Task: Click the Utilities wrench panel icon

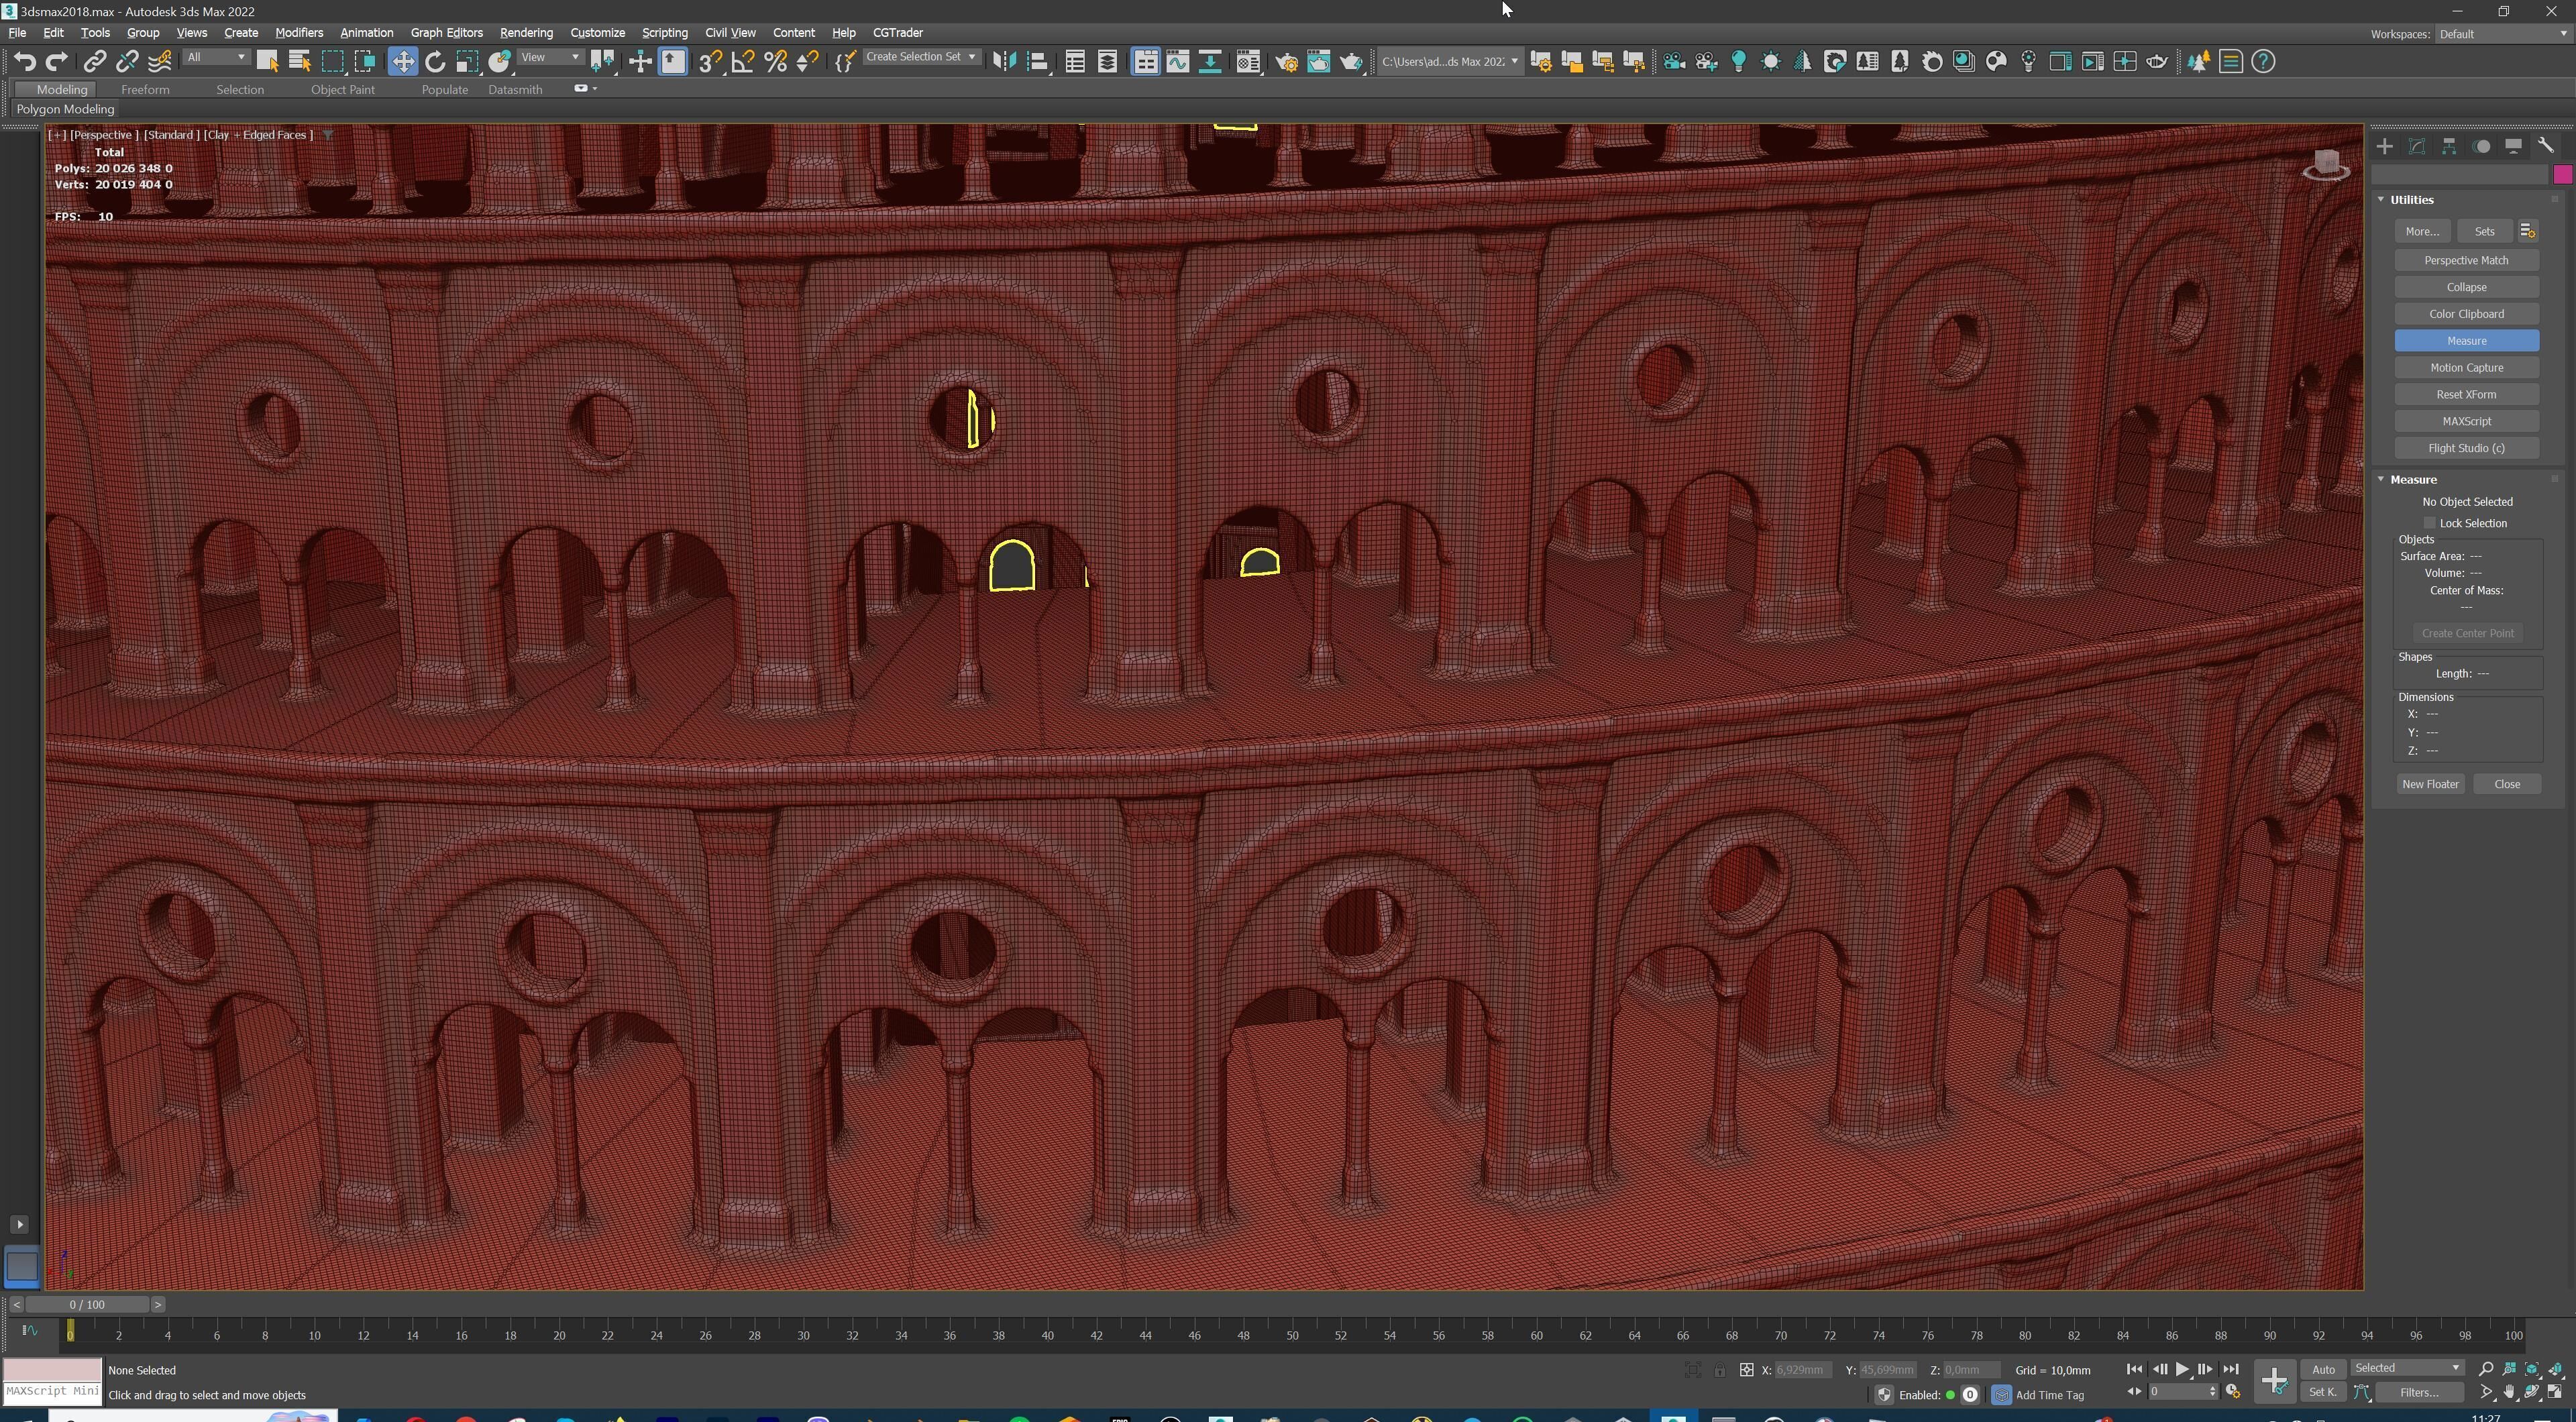Action: pos(2546,146)
